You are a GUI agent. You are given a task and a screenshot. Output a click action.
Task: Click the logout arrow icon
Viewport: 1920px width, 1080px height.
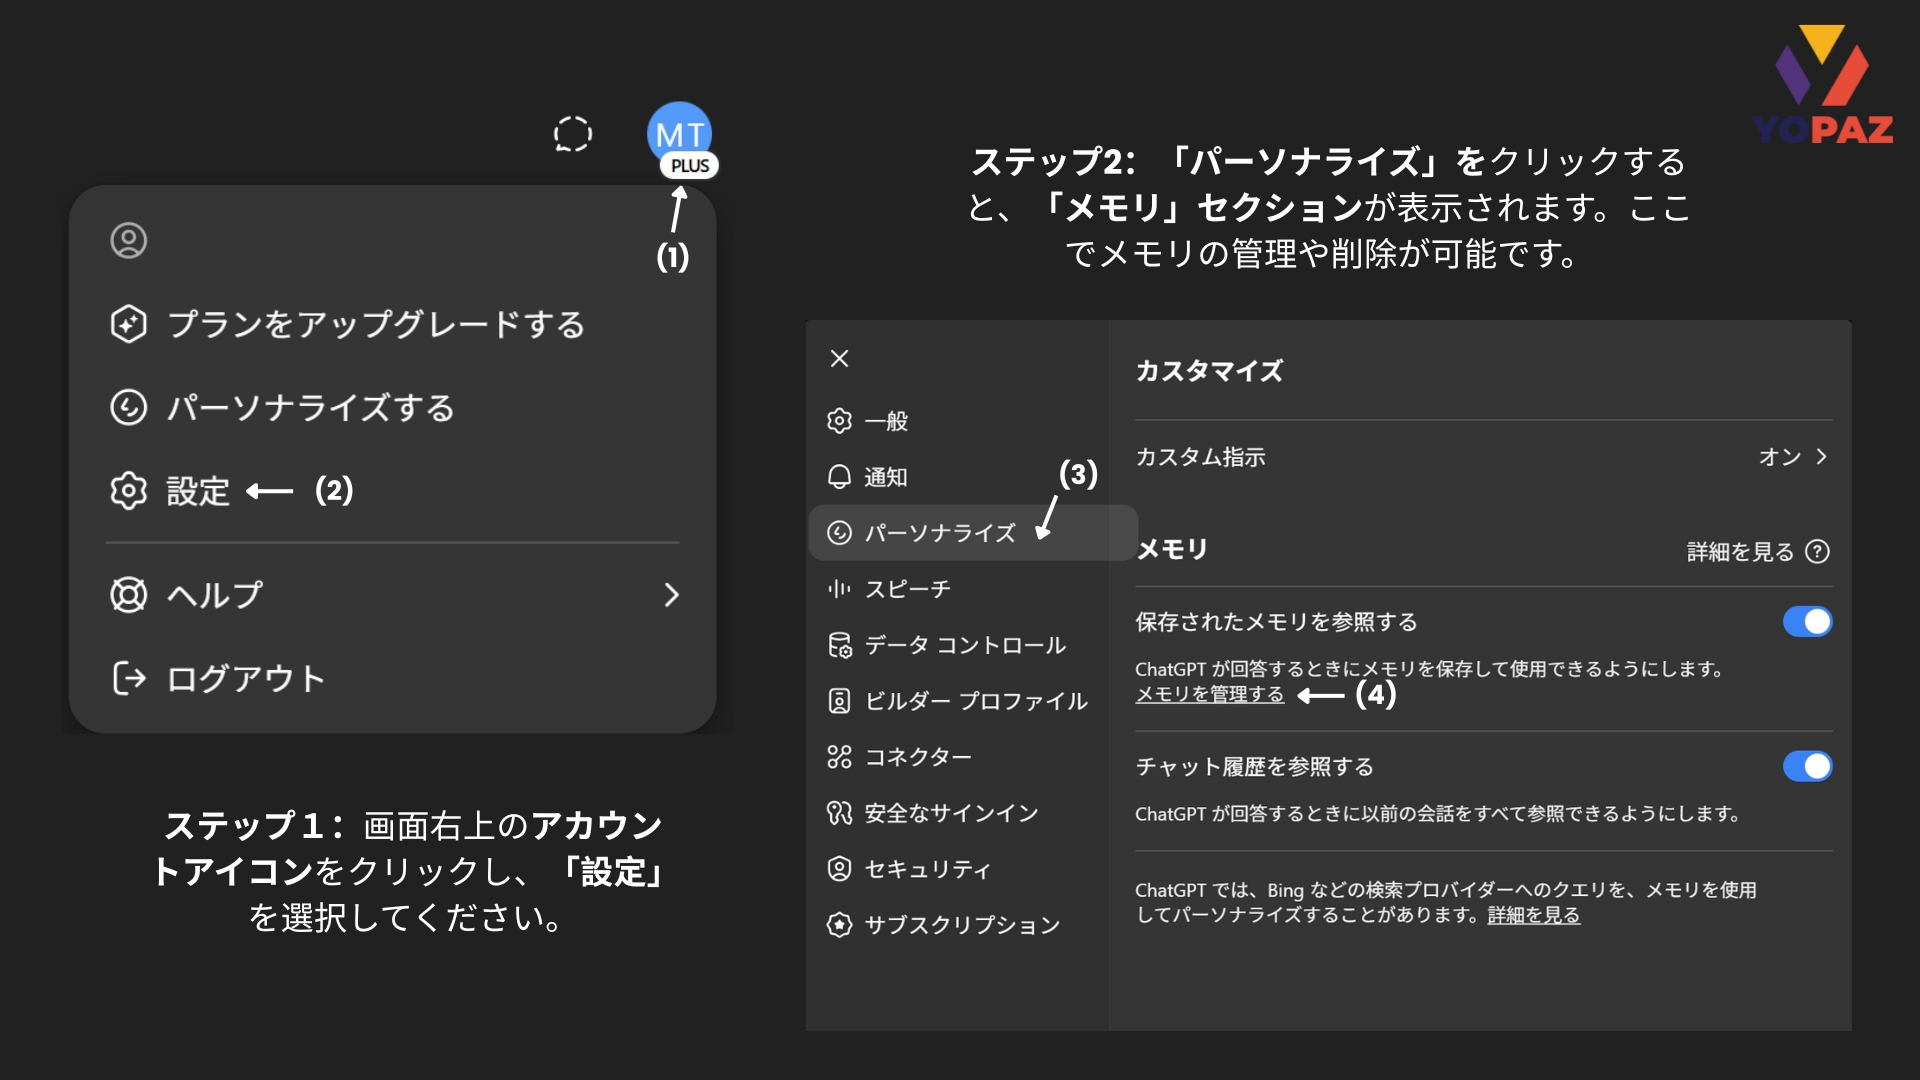tap(128, 678)
